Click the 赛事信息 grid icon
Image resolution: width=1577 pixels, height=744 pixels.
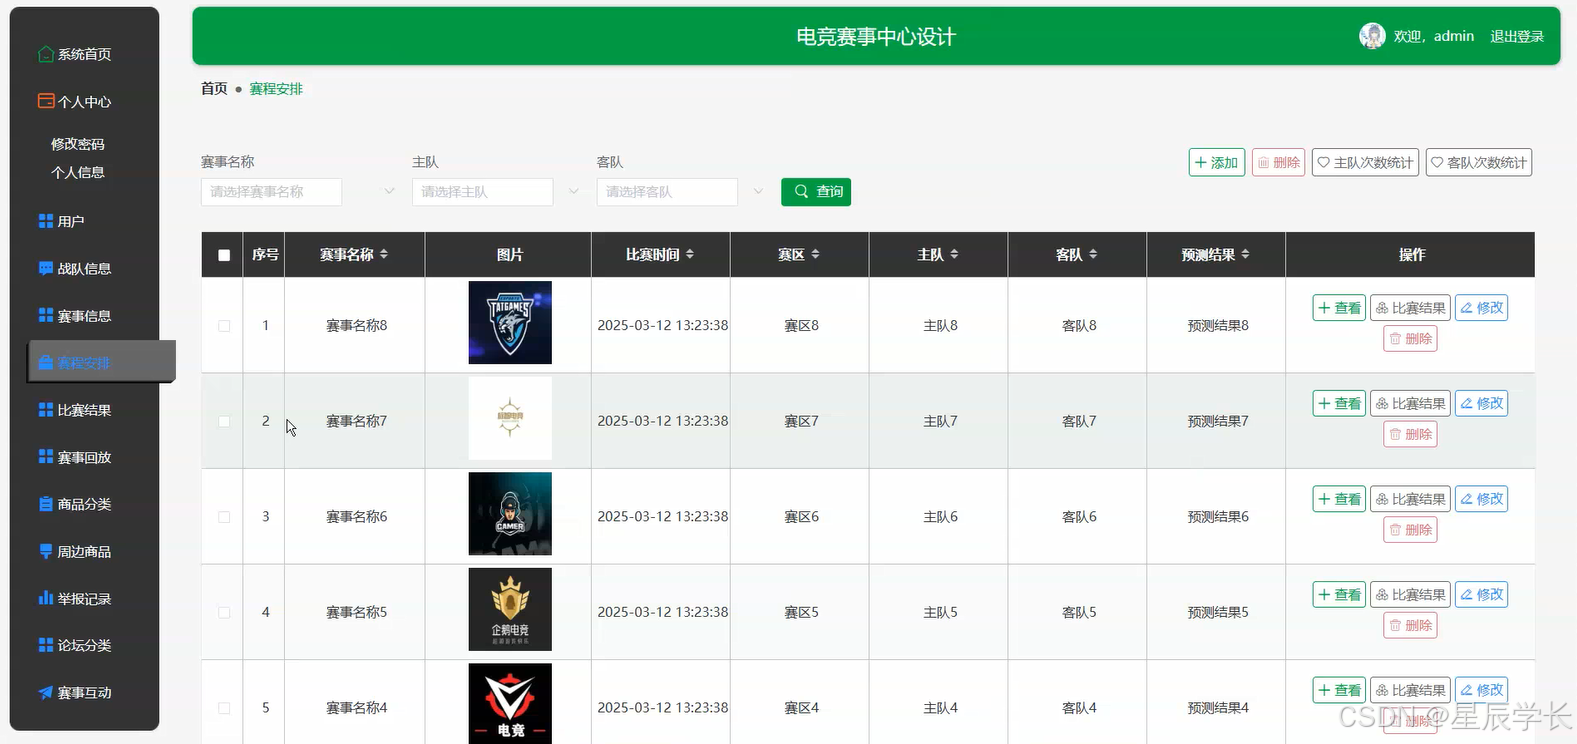click(x=46, y=315)
